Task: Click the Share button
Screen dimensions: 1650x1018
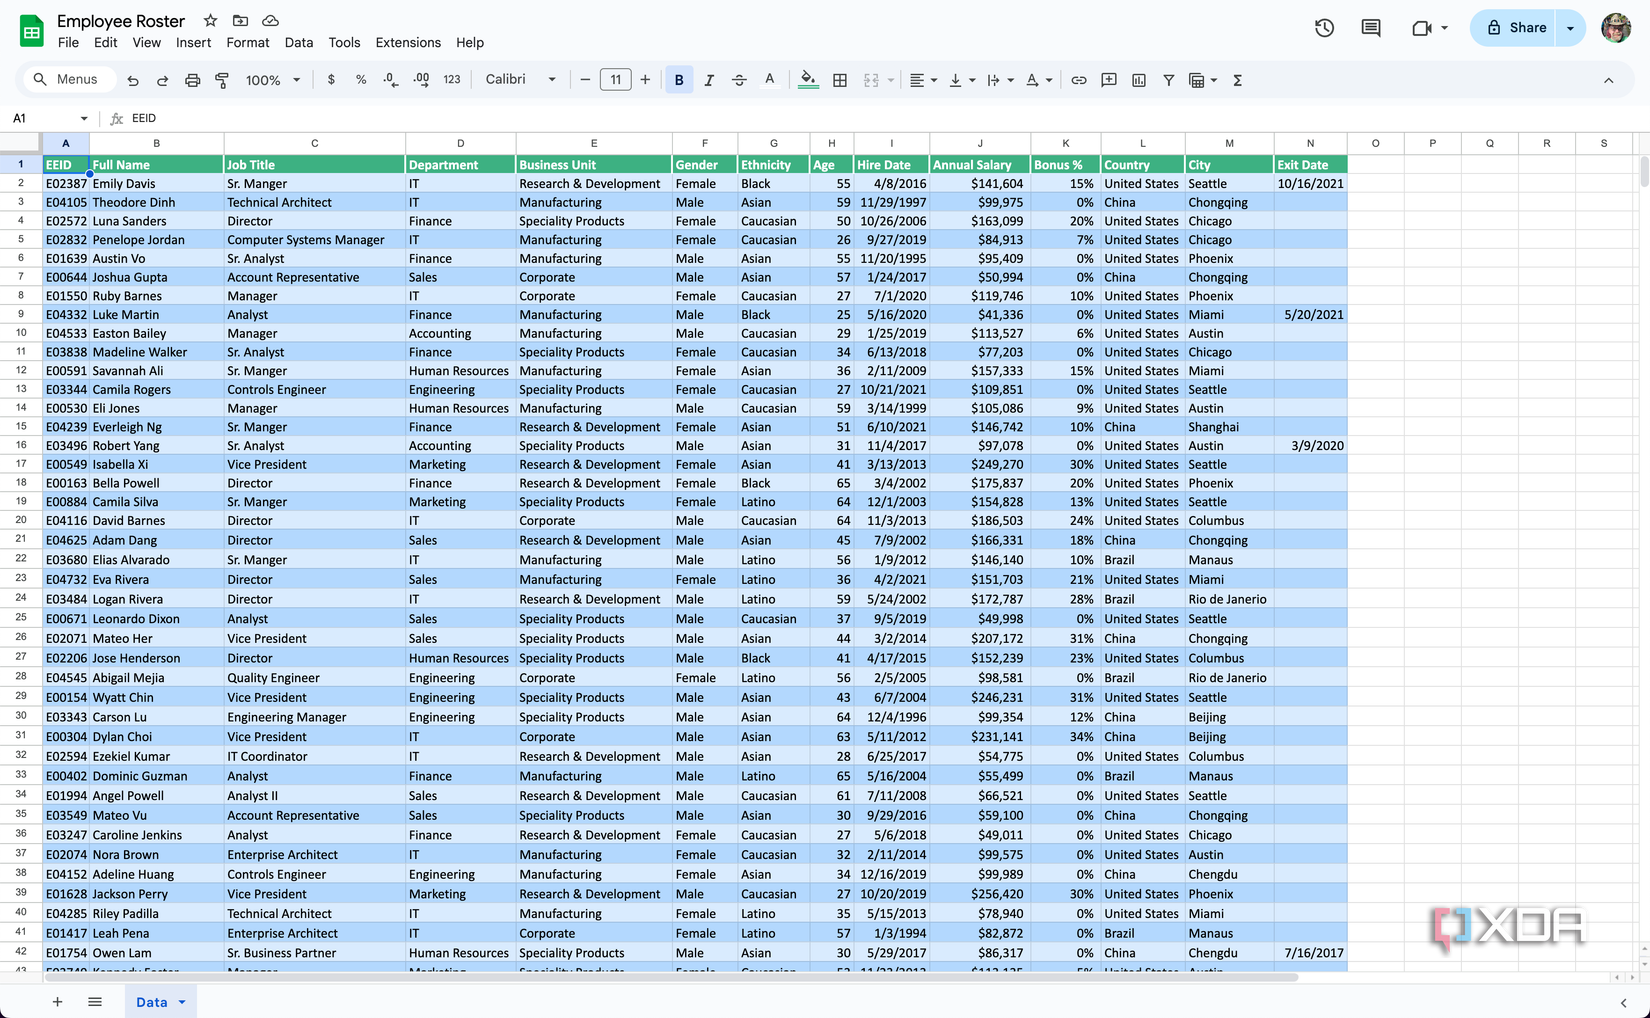Action: point(1515,28)
